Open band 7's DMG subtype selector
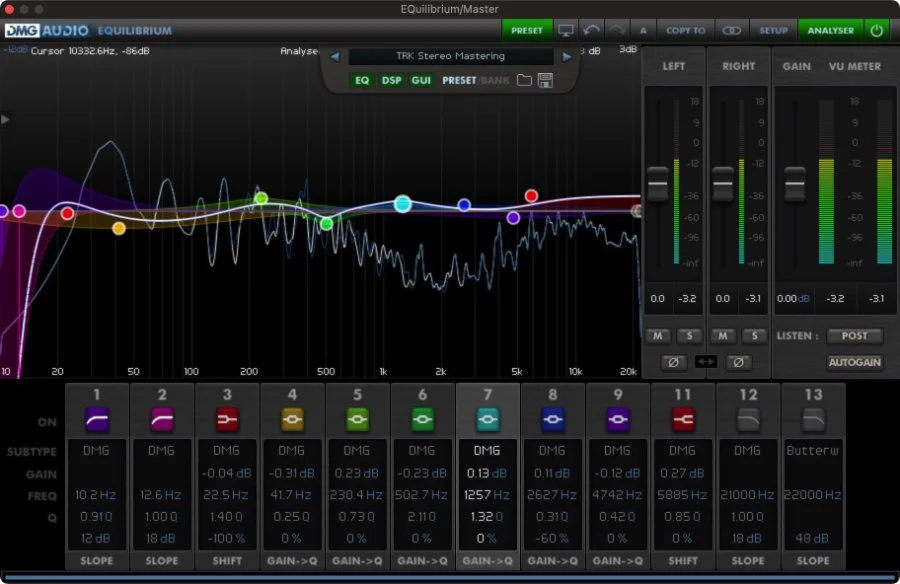 (486, 450)
